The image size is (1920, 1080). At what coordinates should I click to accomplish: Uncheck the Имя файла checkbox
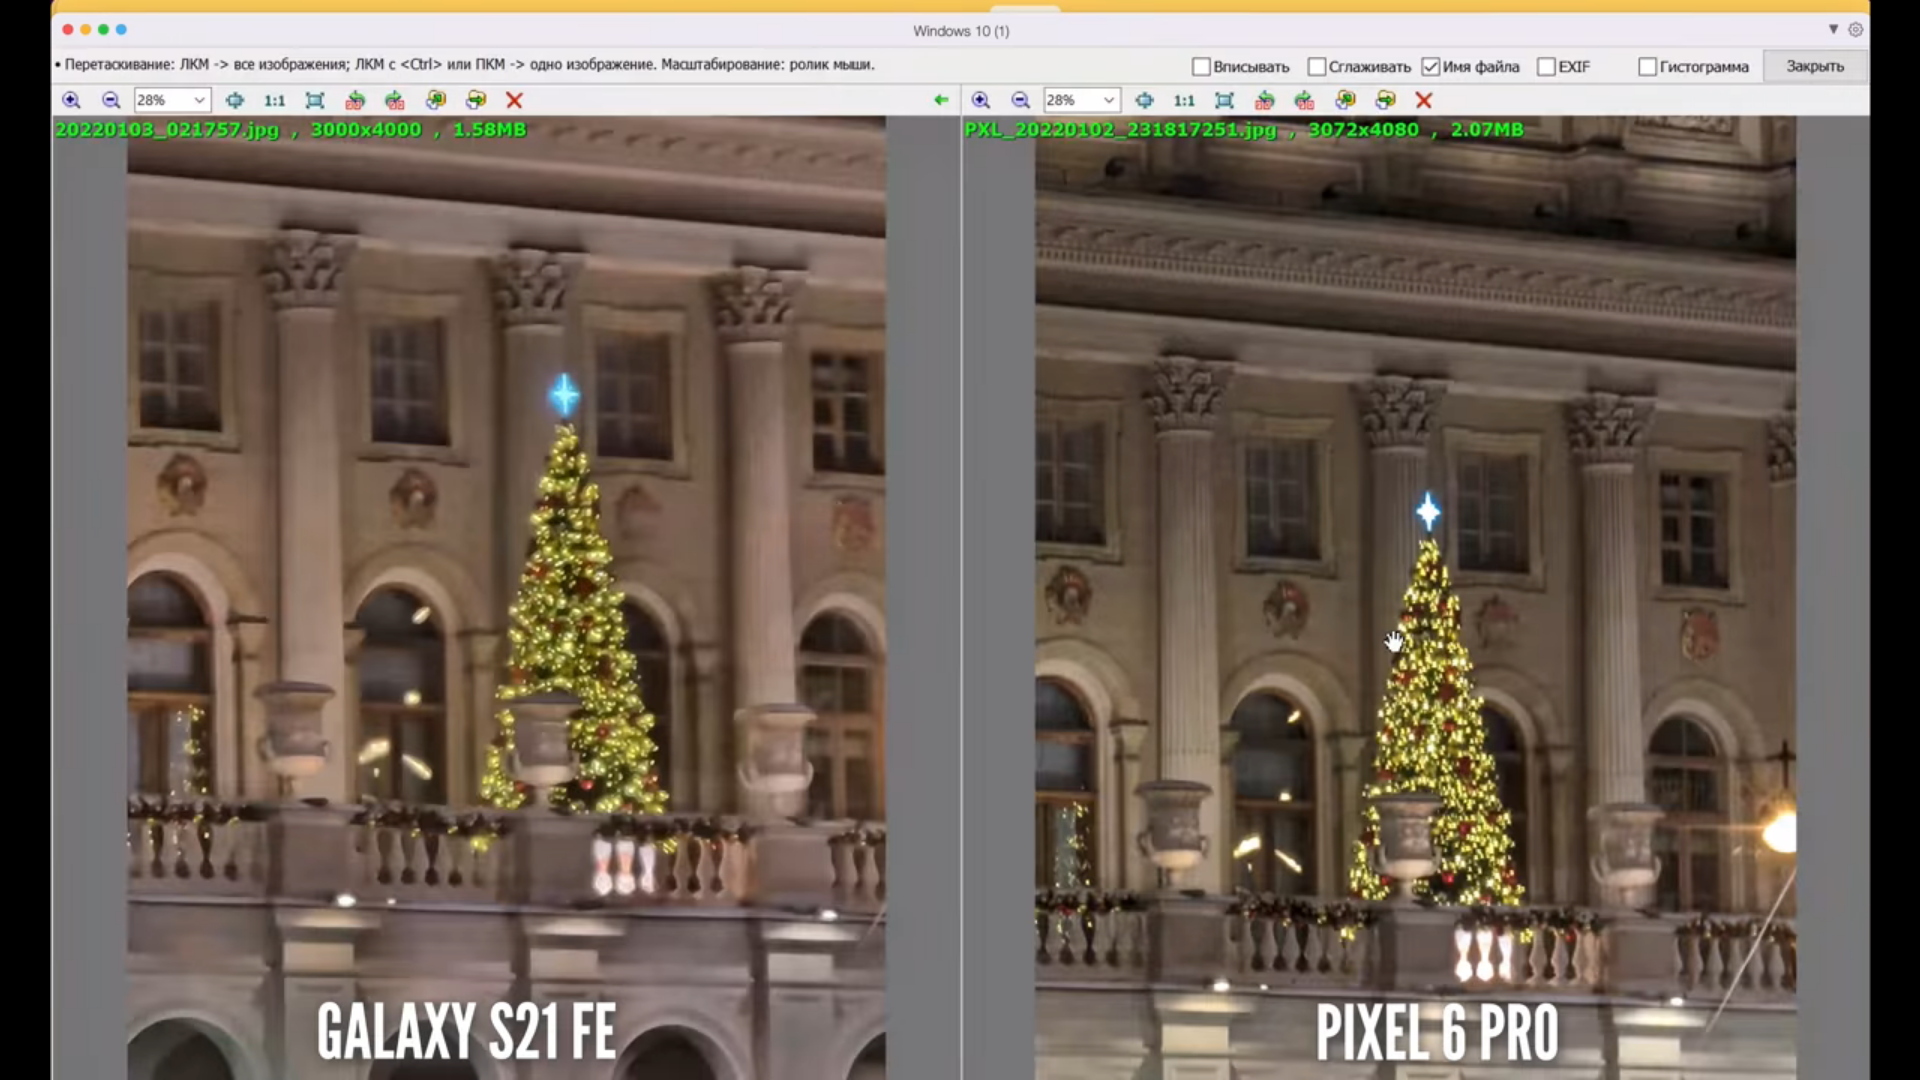pyautogui.click(x=1431, y=67)
